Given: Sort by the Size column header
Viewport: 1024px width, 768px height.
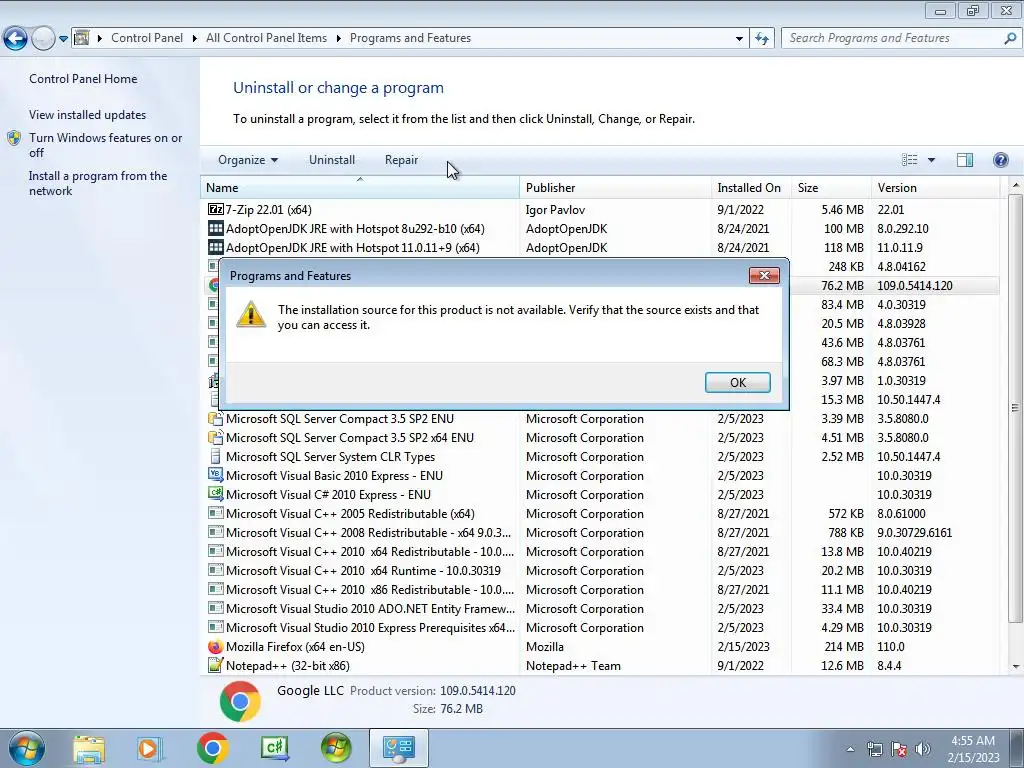Looking at the screenshot, I should pyautogui.click(x=831, y=188).
